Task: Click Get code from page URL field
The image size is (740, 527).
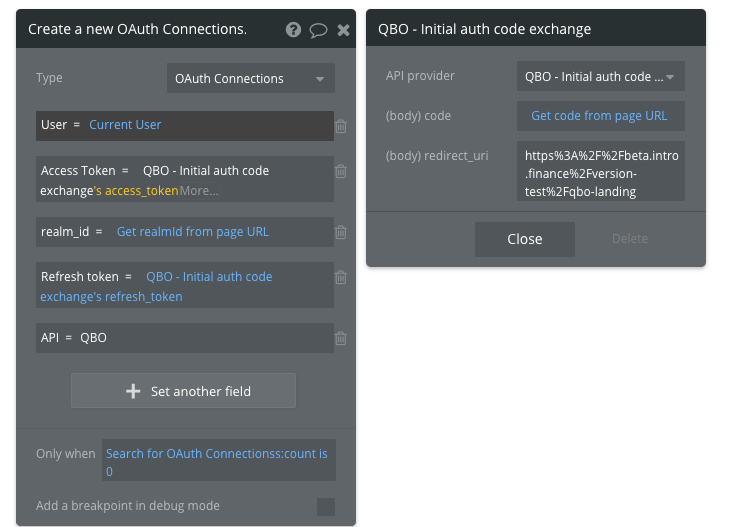Action: pos(599,116)
